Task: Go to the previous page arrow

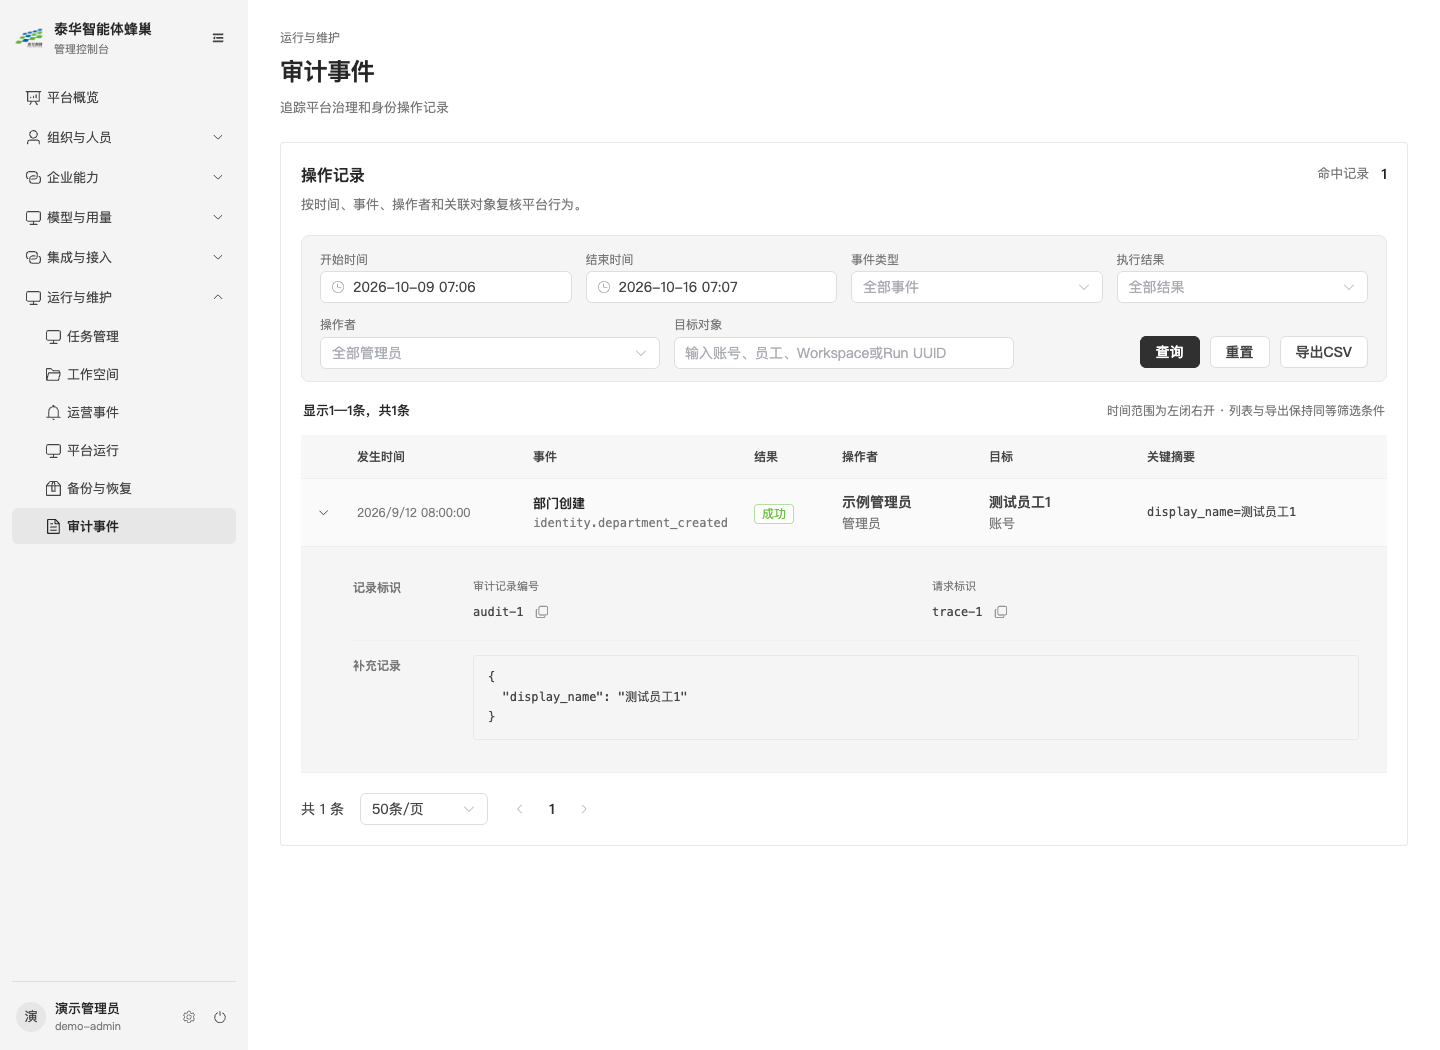Action: point(520,809)
